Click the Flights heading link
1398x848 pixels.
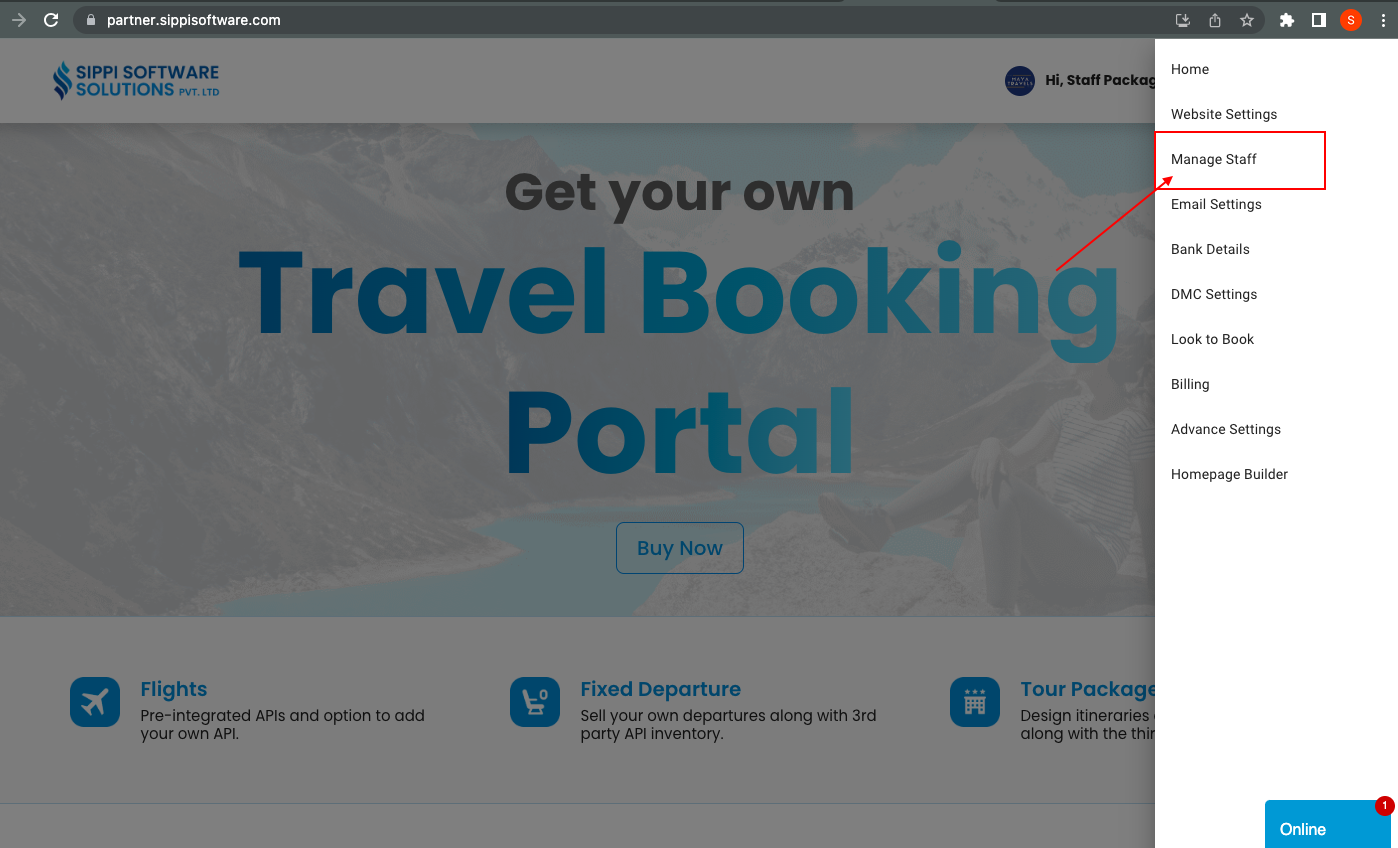[x=174, y=689]
